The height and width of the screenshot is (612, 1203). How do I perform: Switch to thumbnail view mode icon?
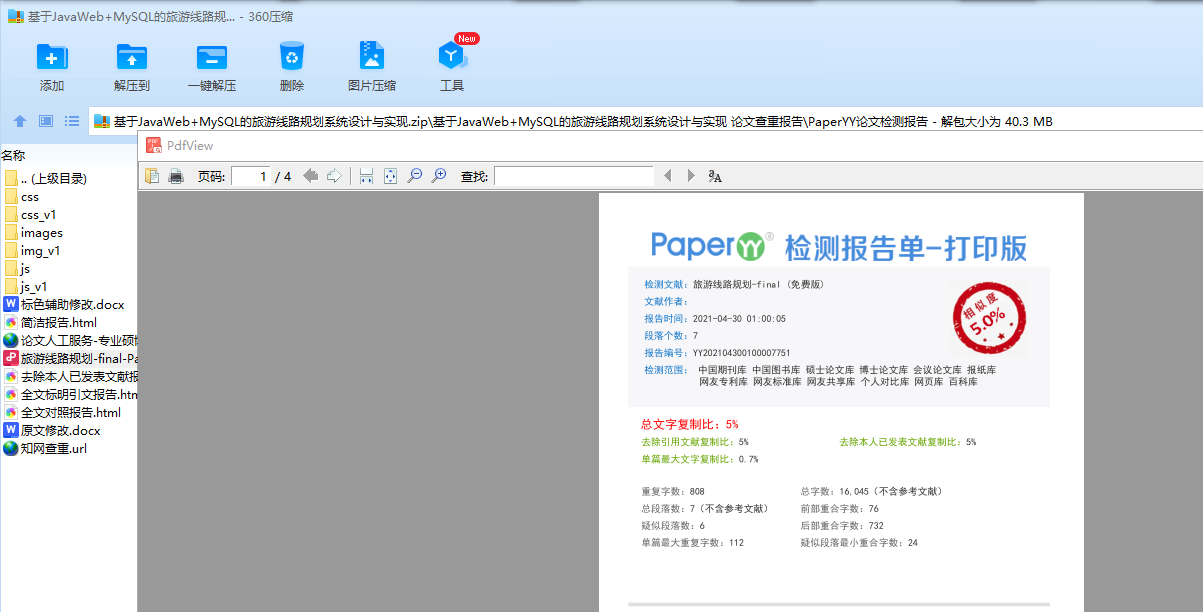(x=46, y=121)
